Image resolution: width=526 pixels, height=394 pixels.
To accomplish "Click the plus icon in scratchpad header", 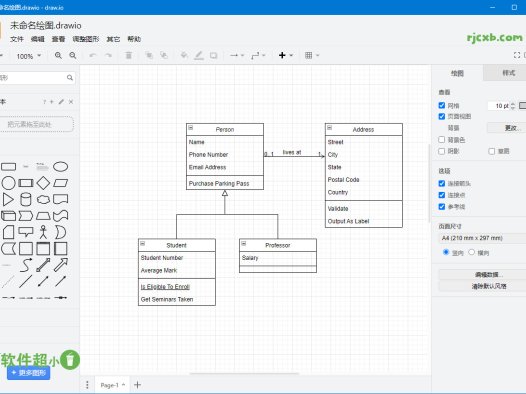I will (x=52, y=102).
